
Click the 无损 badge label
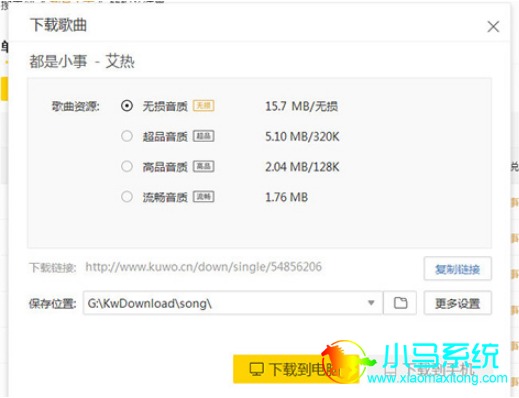click(x=204, y=106)
